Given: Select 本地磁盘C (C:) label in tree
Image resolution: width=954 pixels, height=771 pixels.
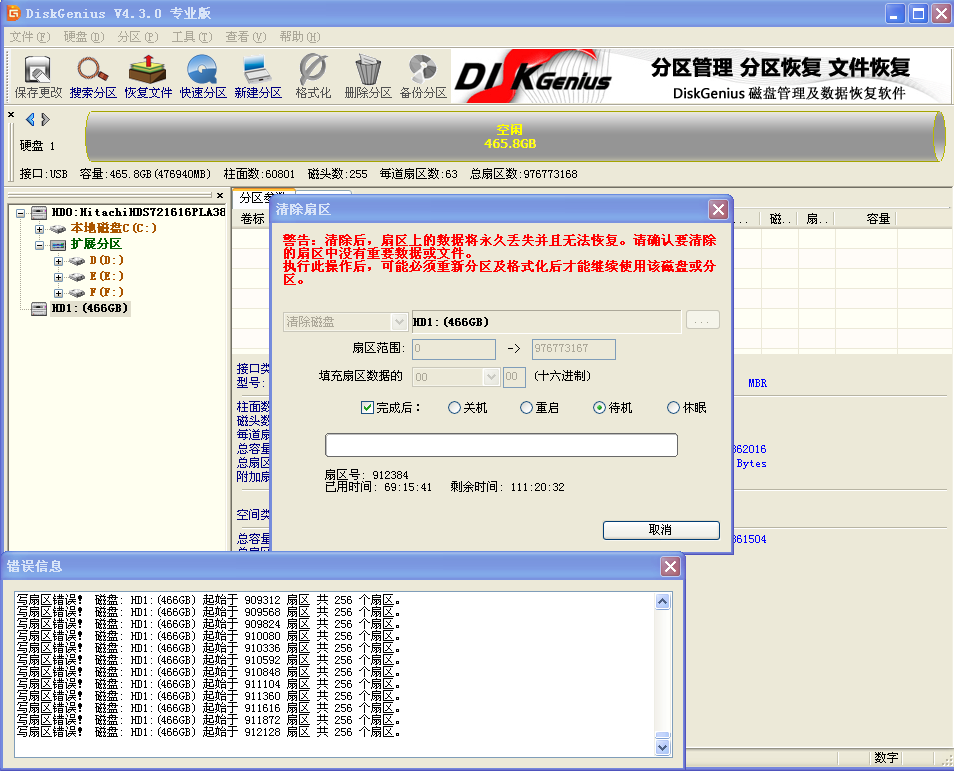Looking at the screenshot, I should pyautogui.click(x=114, y=228).
